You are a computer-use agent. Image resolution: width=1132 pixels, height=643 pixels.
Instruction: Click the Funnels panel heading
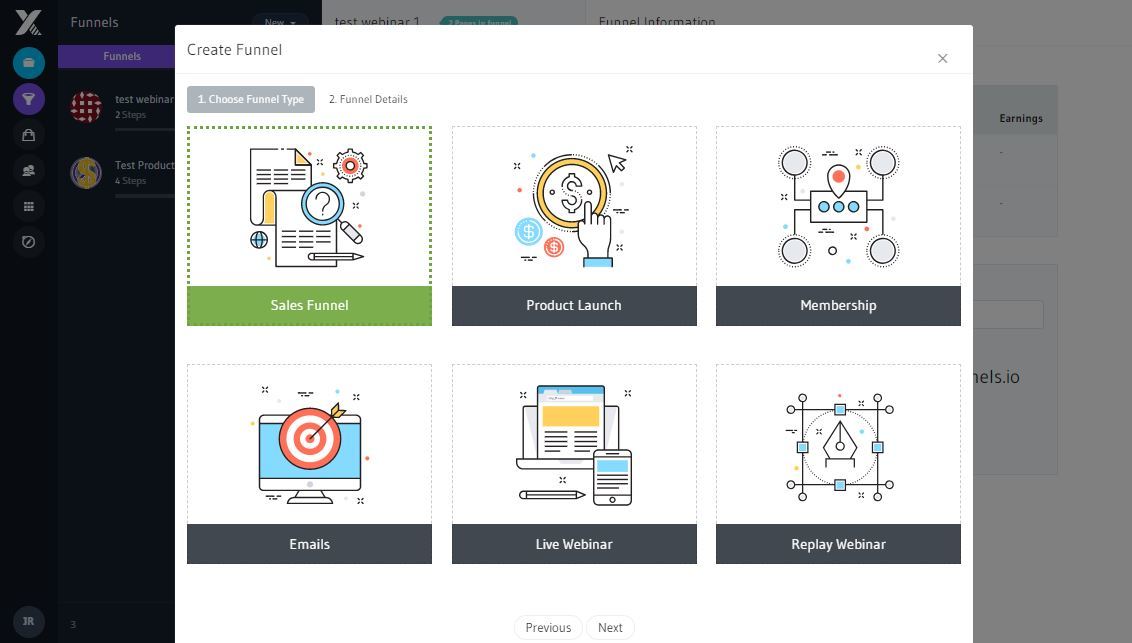[x=95, y=22]
